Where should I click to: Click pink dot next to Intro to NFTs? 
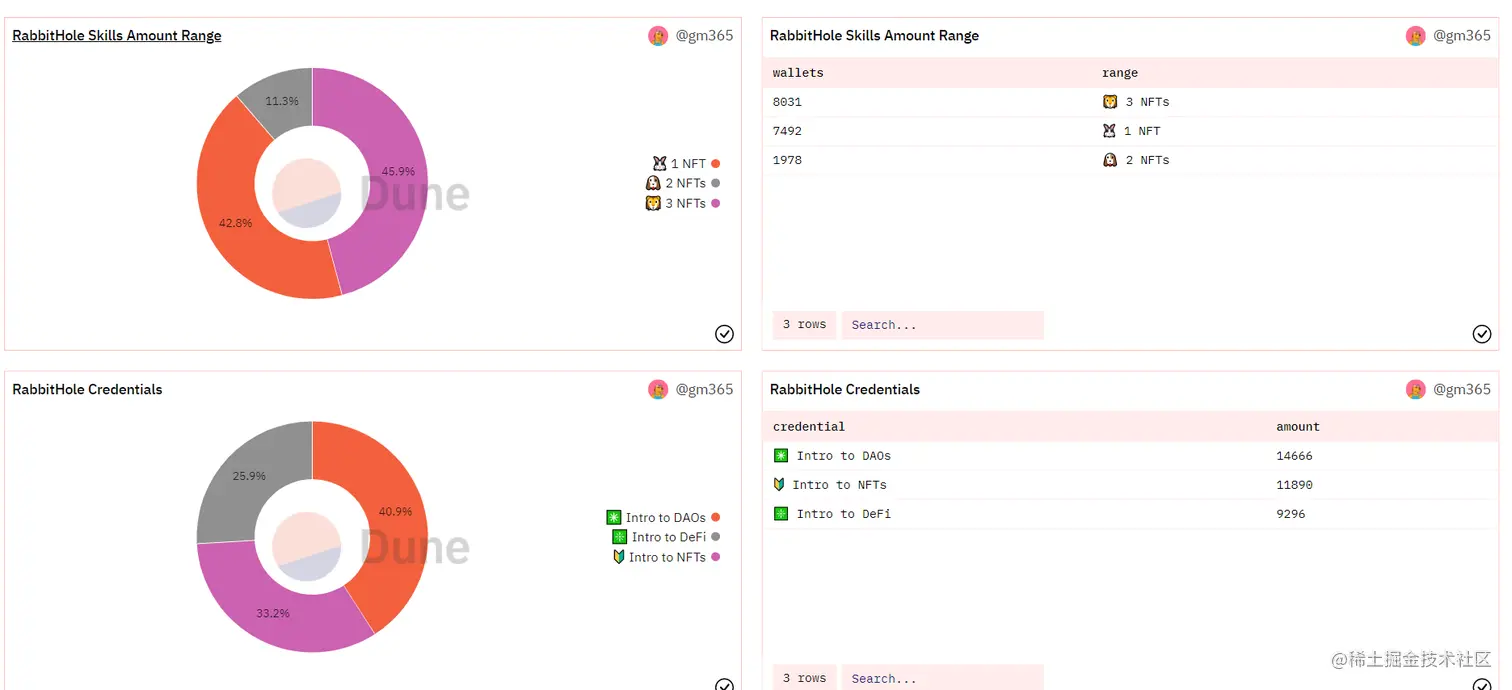click(x=715, y=557)
